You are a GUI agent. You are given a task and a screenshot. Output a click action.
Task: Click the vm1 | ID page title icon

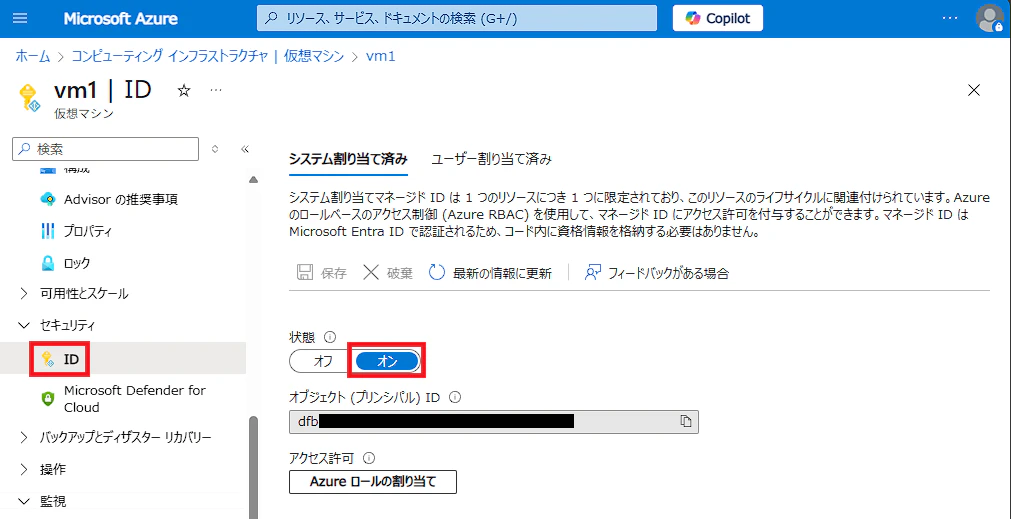pyautogui.click(x=30, y=99)
